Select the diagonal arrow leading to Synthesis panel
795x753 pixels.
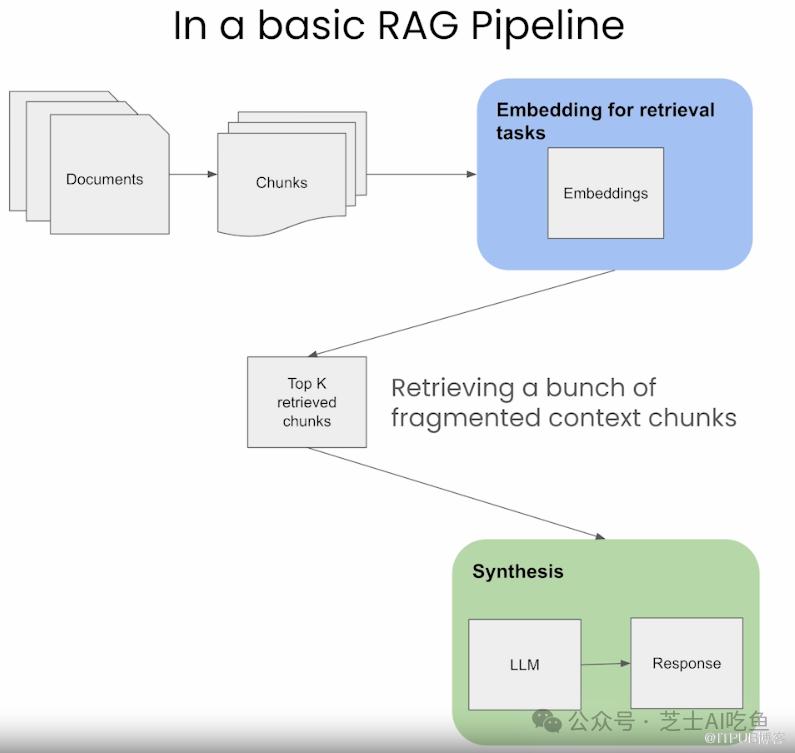click(456, 493)
